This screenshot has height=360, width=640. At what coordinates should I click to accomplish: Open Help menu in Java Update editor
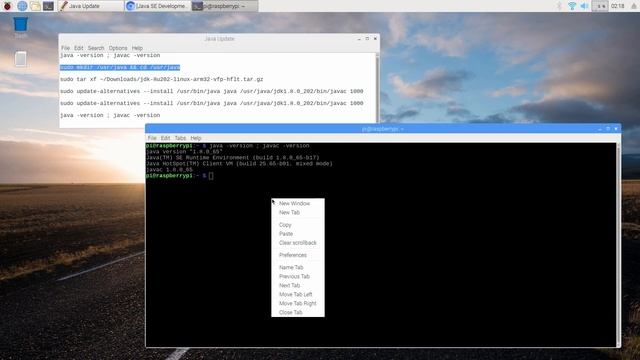point(137,48)
